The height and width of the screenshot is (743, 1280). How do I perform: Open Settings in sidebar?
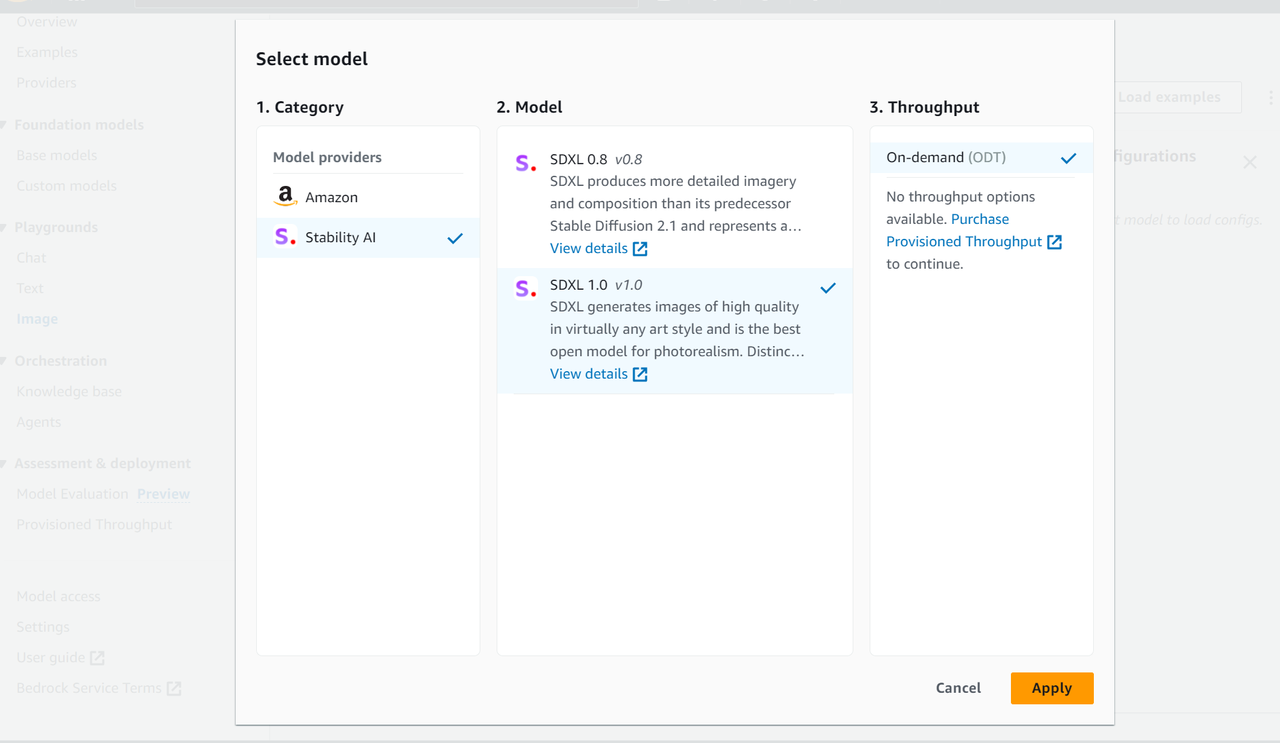(43, 627)
